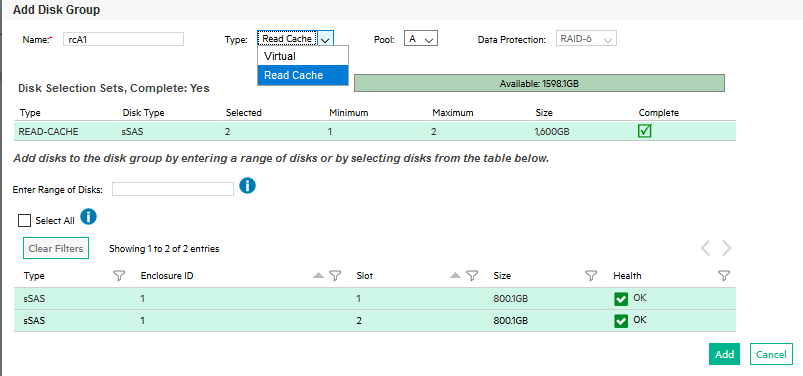Sort by Enclosure ID using sort arrow
Image resolution: width=803 pixels, height=376 pixels.
pyautogui.click(x=319, y=276)
